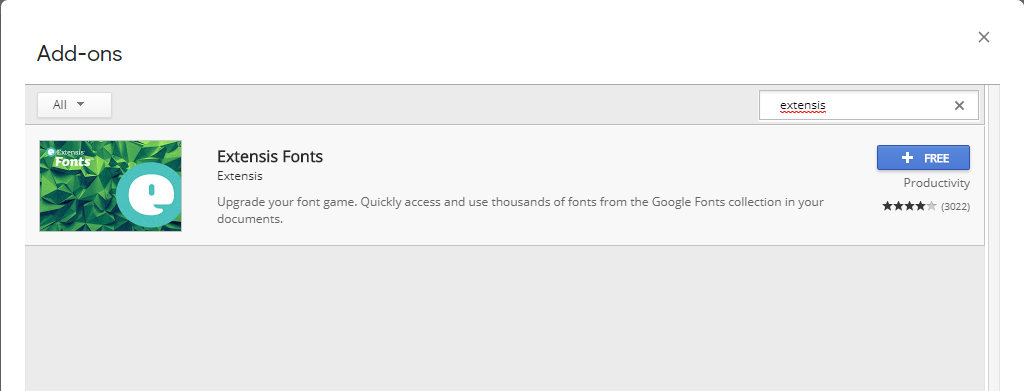Open the Extensis Fonts add-on title
This screenshot has height=391, width=1024.
[x=270, y=157]
